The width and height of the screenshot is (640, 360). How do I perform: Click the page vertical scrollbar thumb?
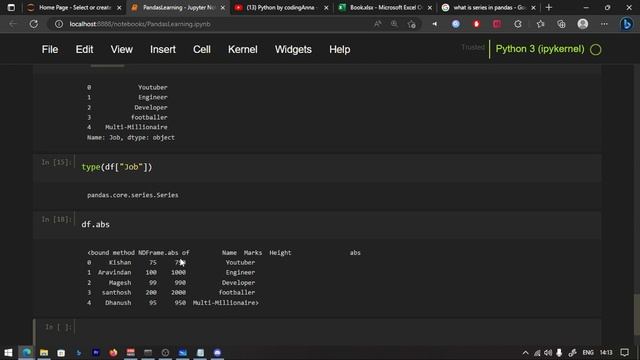point(636,315)
